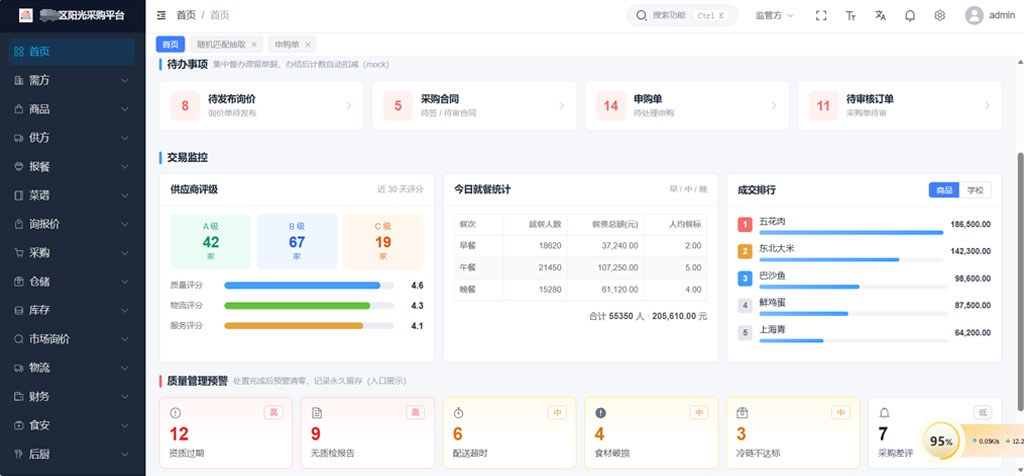Open the 待审核订单 todo card

pyautogui.click(x=900, y=106)
